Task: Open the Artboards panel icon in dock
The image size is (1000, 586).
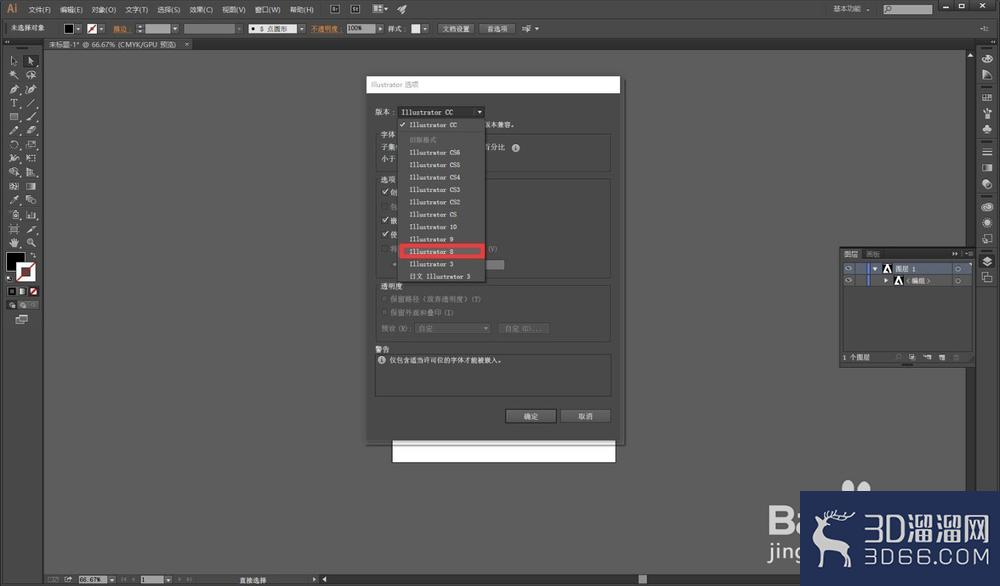Action: click(x=987, y=277)
